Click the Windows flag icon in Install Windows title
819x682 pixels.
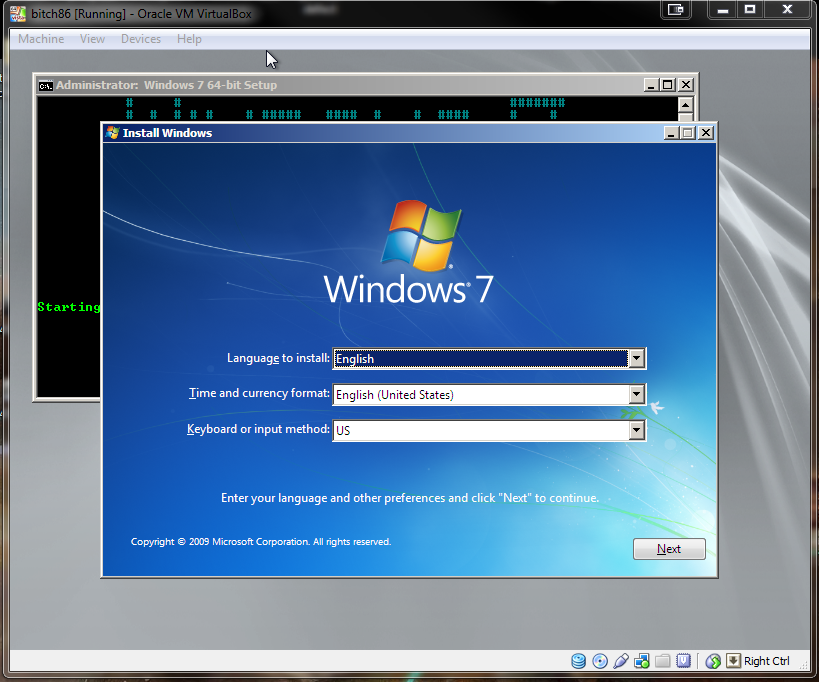point(112,133)
